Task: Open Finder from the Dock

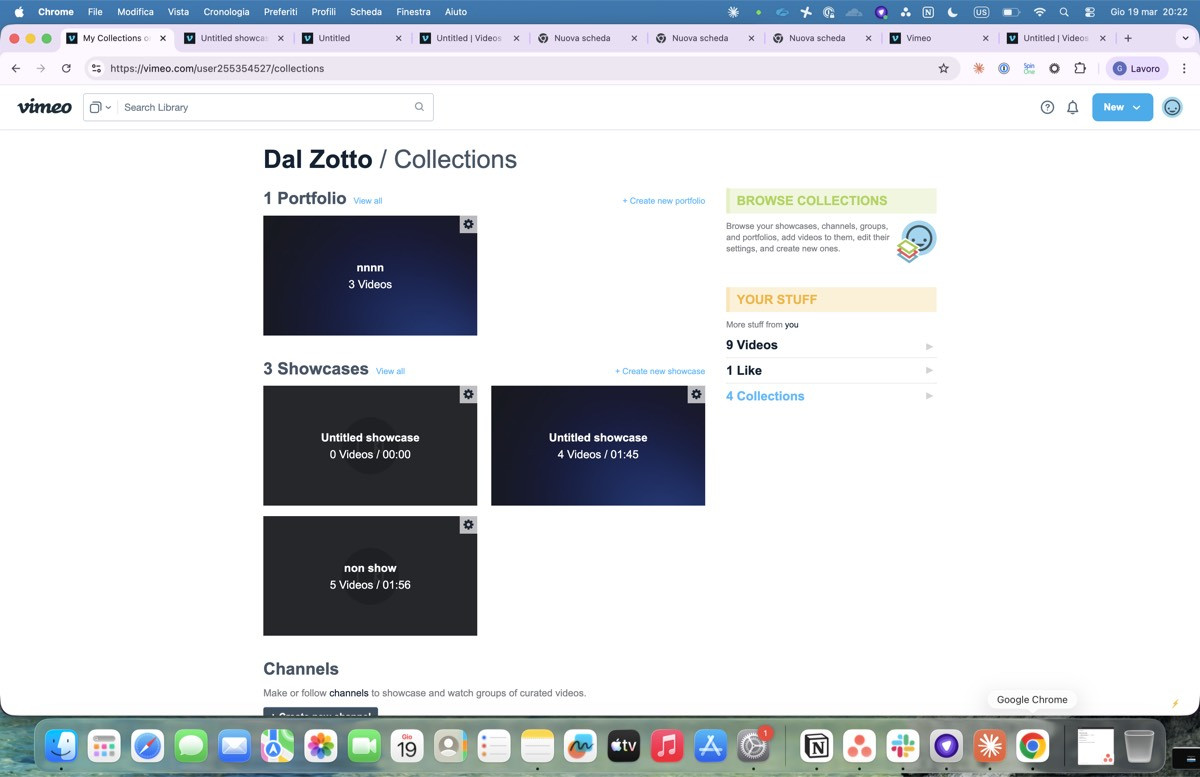Action: coord(62,746)
